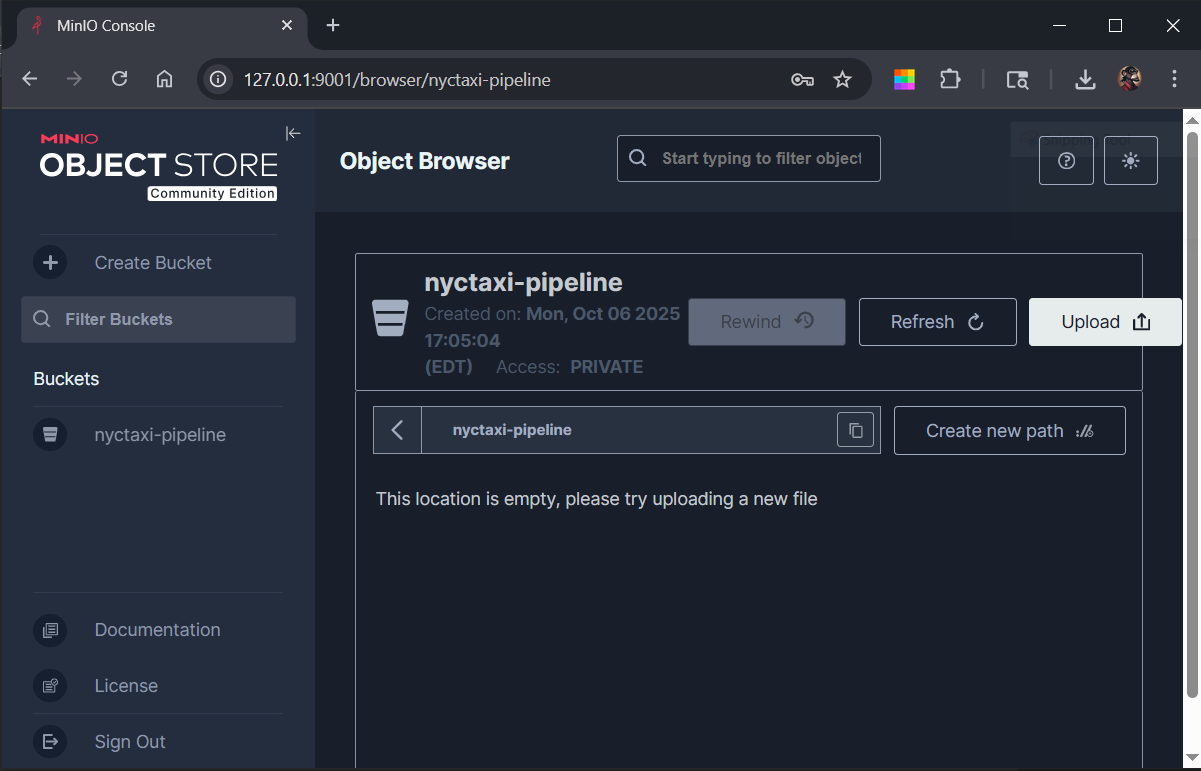Reload the browser page
The height and width of the screenshot is (771, 1201).
tap(120, 79)
